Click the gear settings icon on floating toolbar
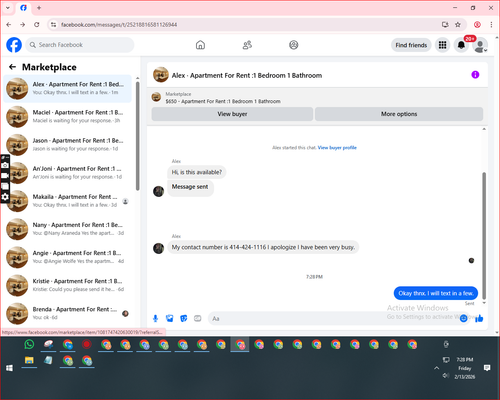This screenshot has height=400, width=500. (5, 197)
